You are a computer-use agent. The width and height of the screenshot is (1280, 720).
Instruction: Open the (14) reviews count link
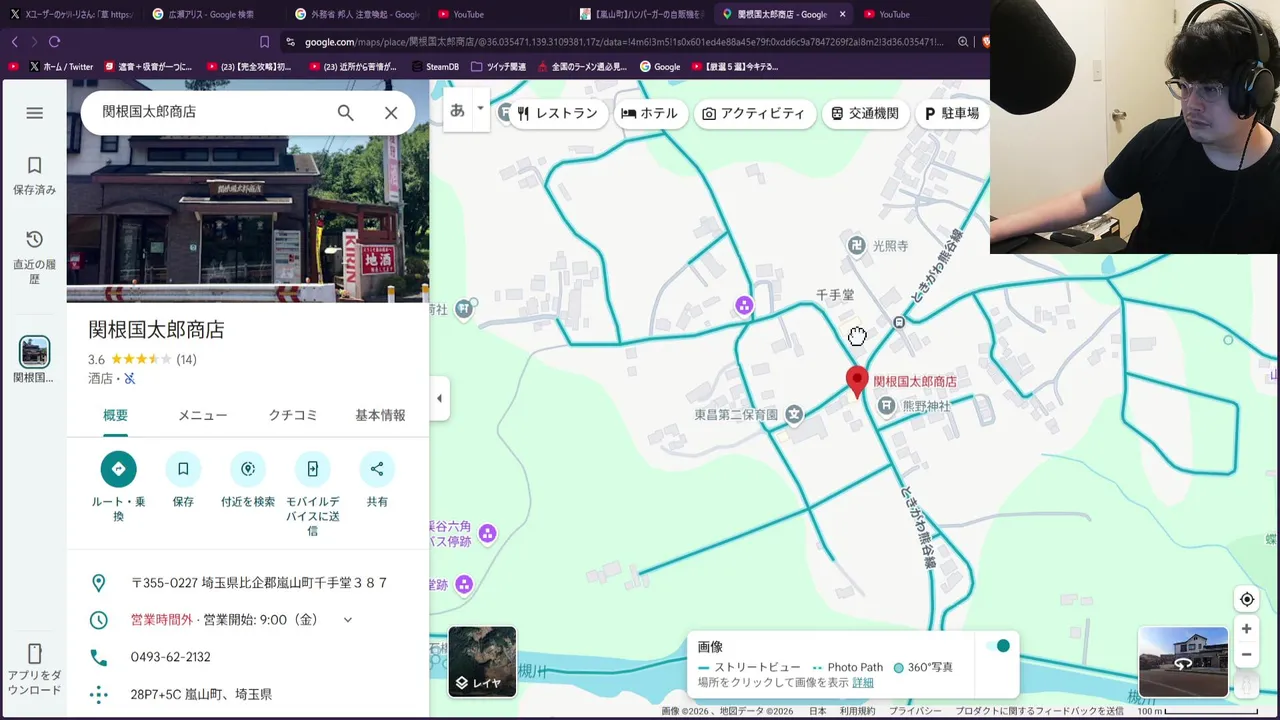pyautogui.click(x=187, y=360)
